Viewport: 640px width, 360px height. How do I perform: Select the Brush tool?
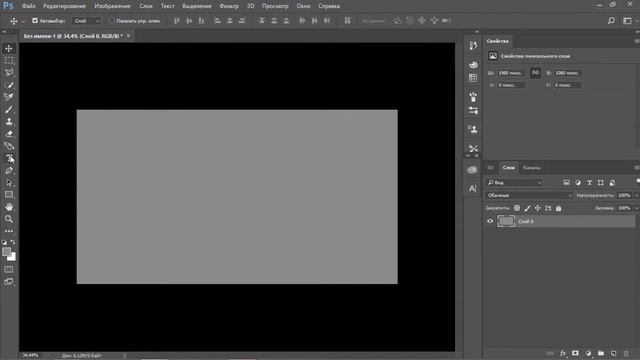(9, 109)
